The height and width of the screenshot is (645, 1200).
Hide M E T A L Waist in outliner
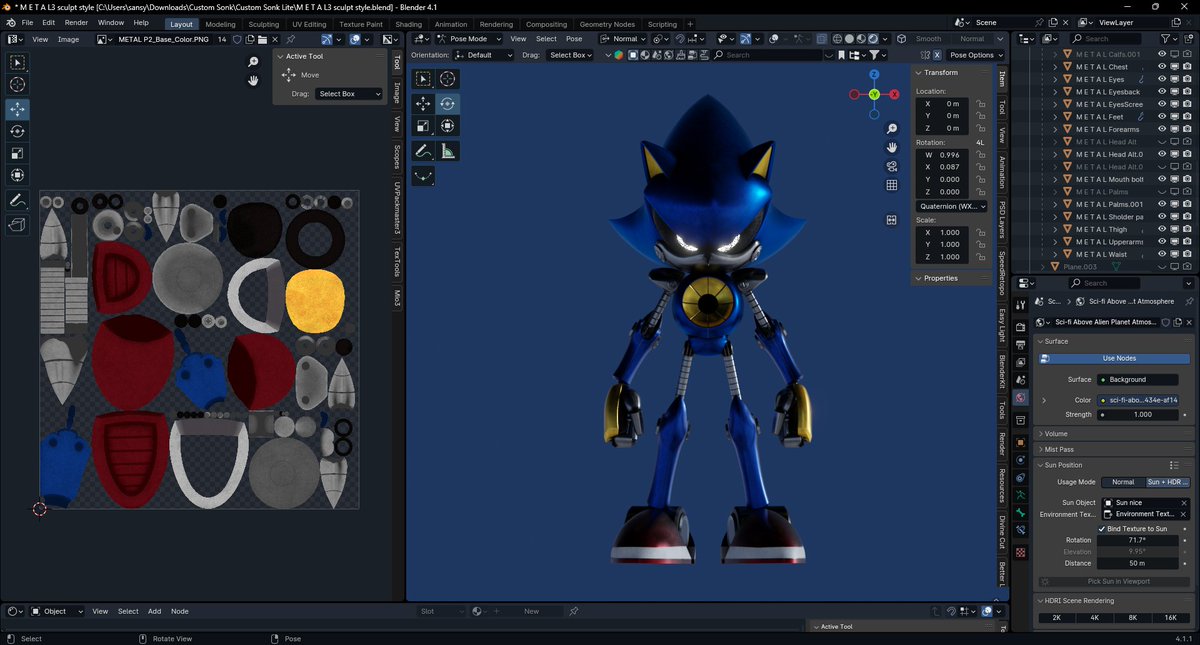1162,254
